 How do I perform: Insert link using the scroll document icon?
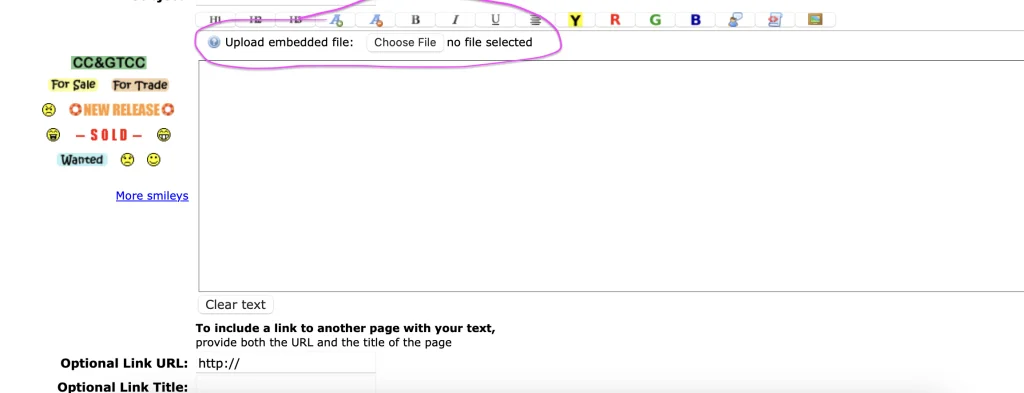(x=775, y=20)
